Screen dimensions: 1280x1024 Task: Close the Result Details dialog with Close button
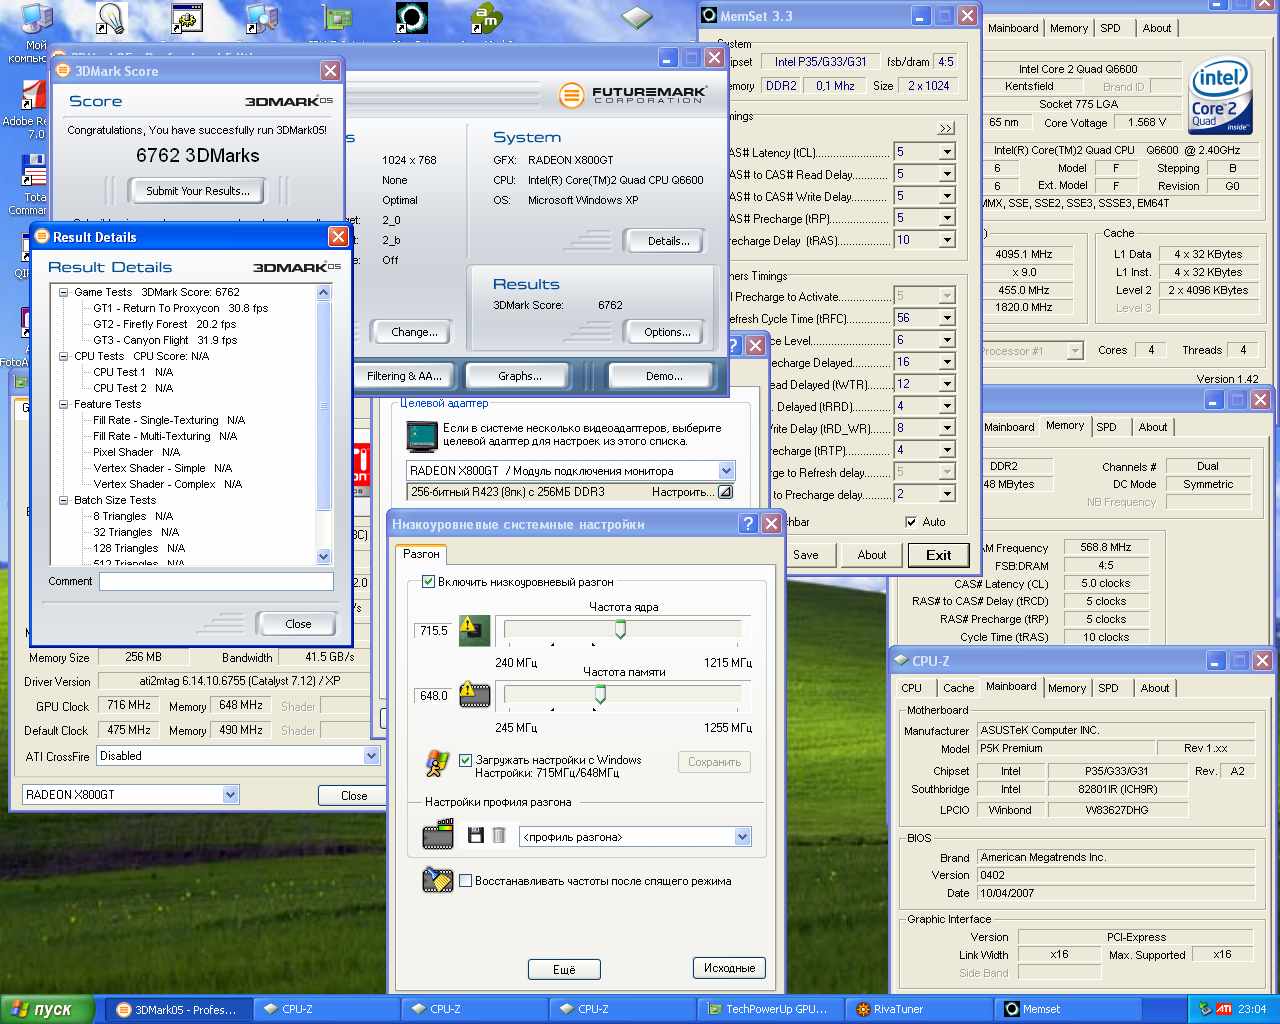298,623
